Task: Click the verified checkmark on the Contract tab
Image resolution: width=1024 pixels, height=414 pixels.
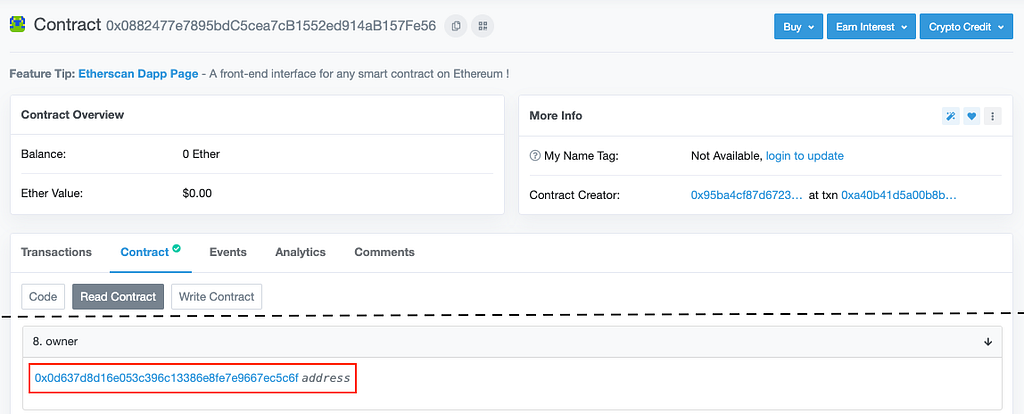Action: click(x=176, y=248)
